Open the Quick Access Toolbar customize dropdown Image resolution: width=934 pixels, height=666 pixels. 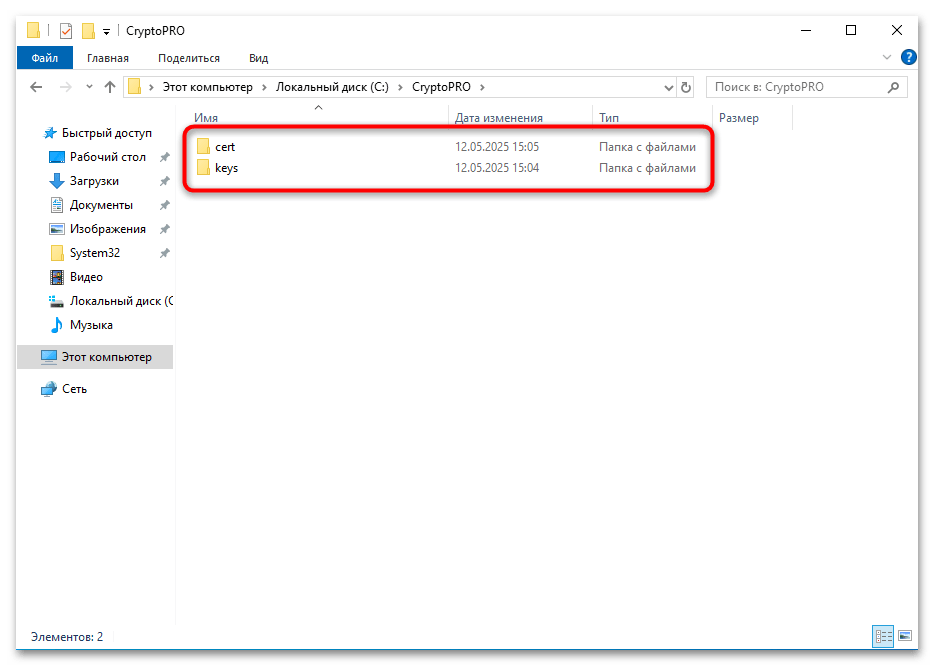pyautogui.click(x=107, y=31)
